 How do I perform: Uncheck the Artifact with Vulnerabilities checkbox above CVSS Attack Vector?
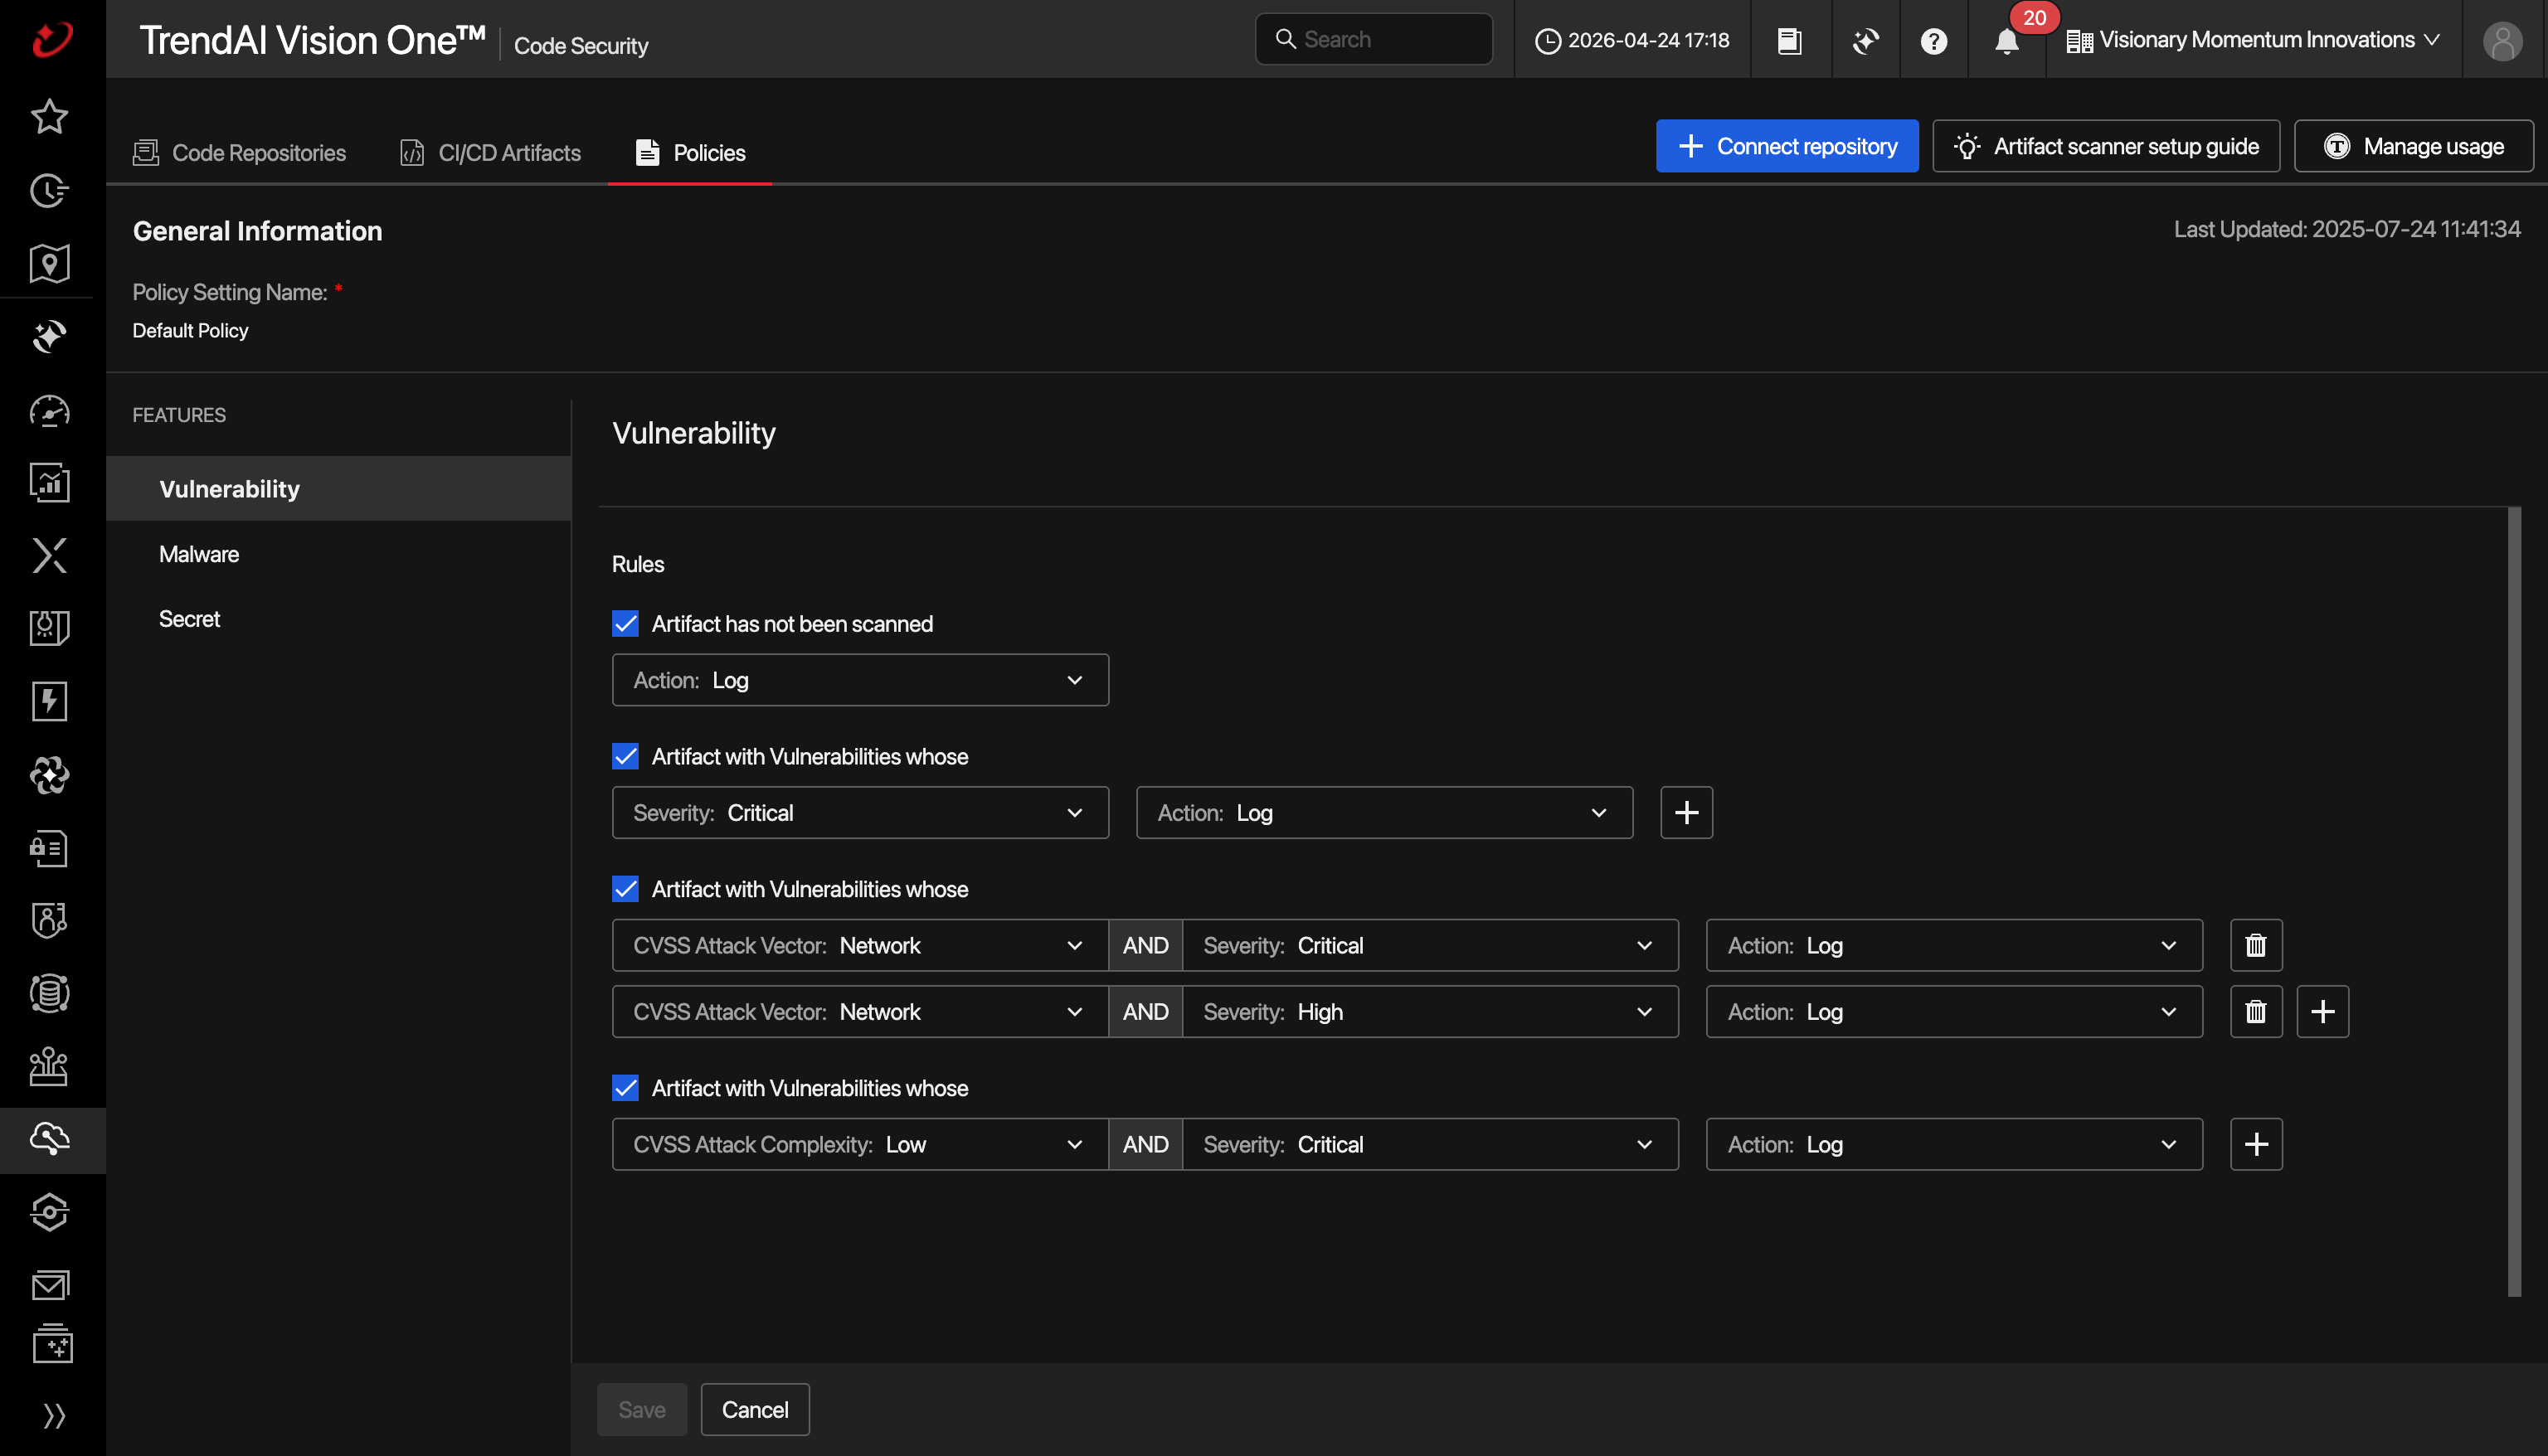[x=625, y=888]
